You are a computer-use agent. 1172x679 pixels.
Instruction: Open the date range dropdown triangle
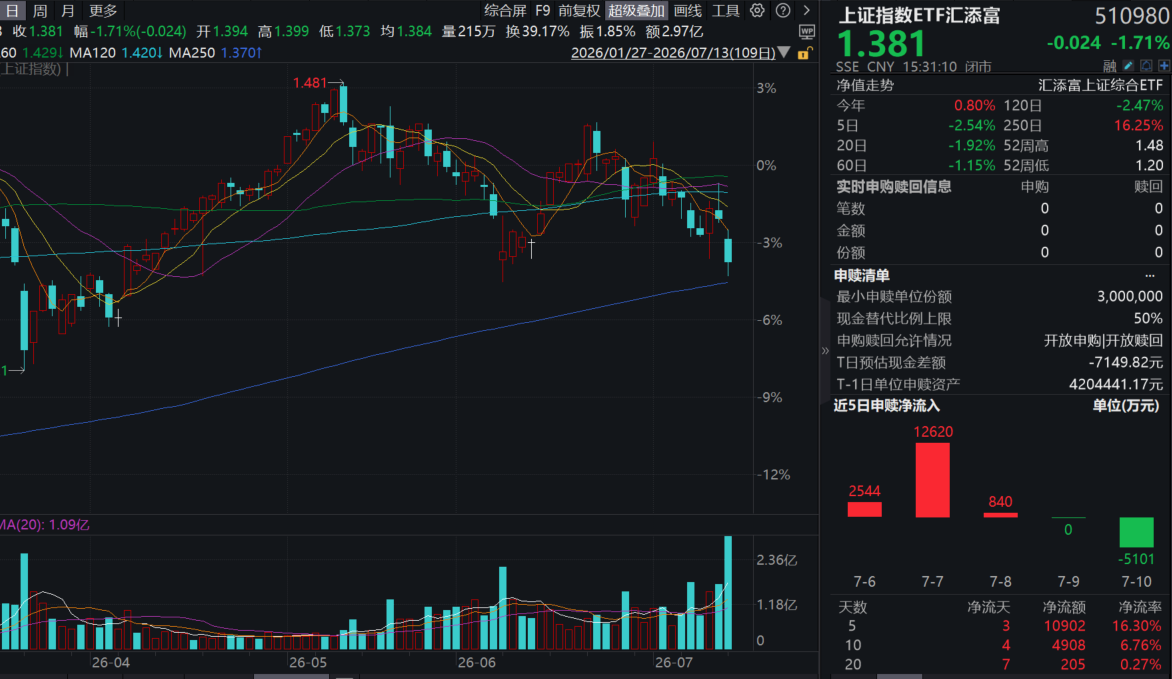tap(783, 52)
